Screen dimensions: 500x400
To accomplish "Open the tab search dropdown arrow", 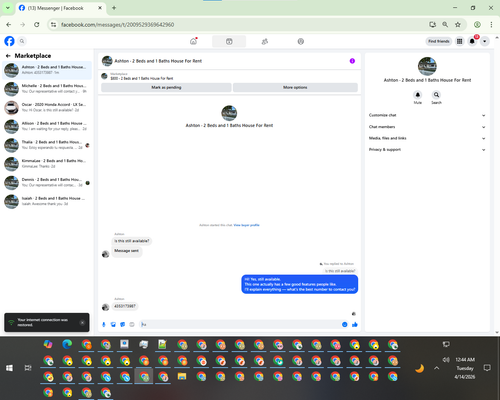I will click(8, 8).
